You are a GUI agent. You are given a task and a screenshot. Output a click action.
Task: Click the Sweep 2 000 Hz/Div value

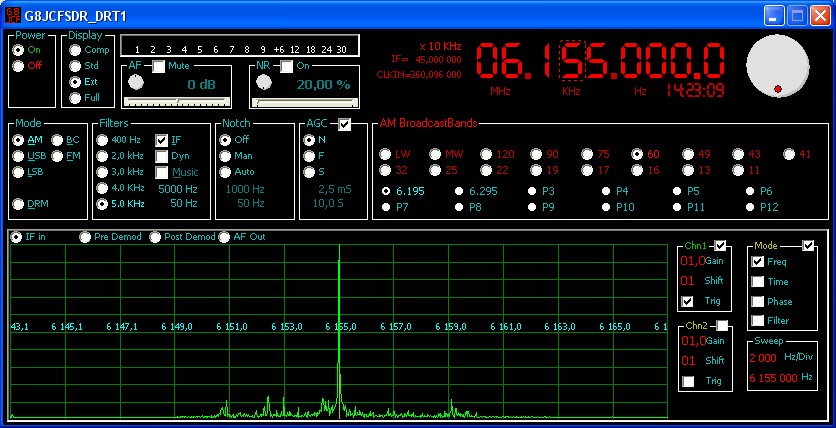tap(762, 357)
